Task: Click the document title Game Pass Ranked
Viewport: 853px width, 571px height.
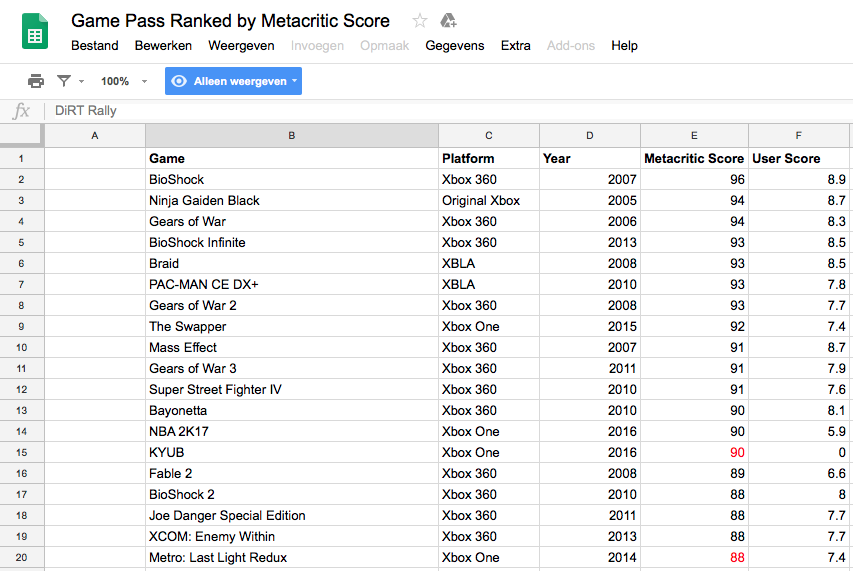Action: (230, 21)
